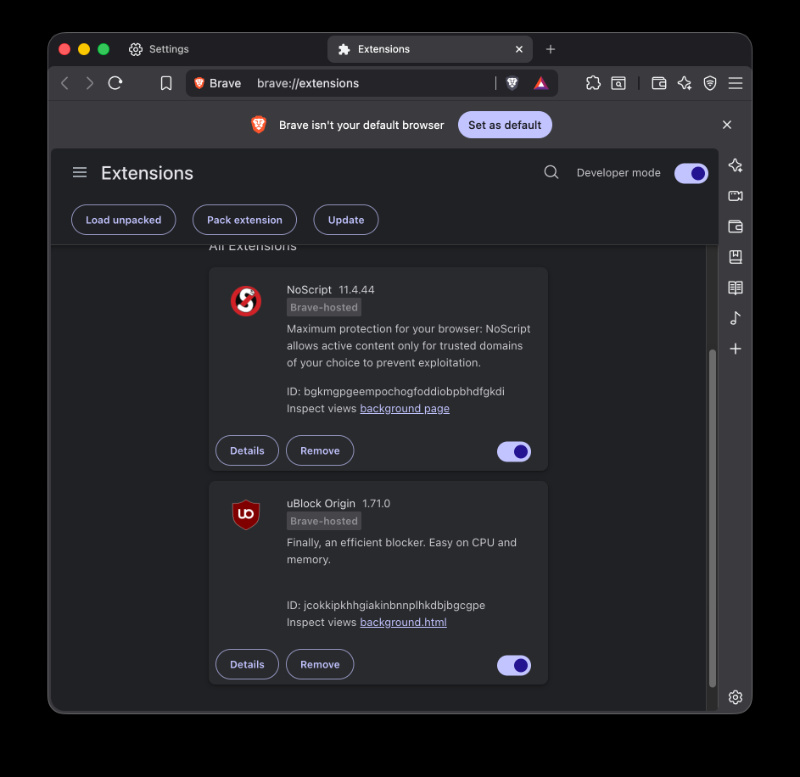This screenshot has height=777, width=800.
Task: Open Bookmarks panel in sidebar
Action: click(735, 257)
